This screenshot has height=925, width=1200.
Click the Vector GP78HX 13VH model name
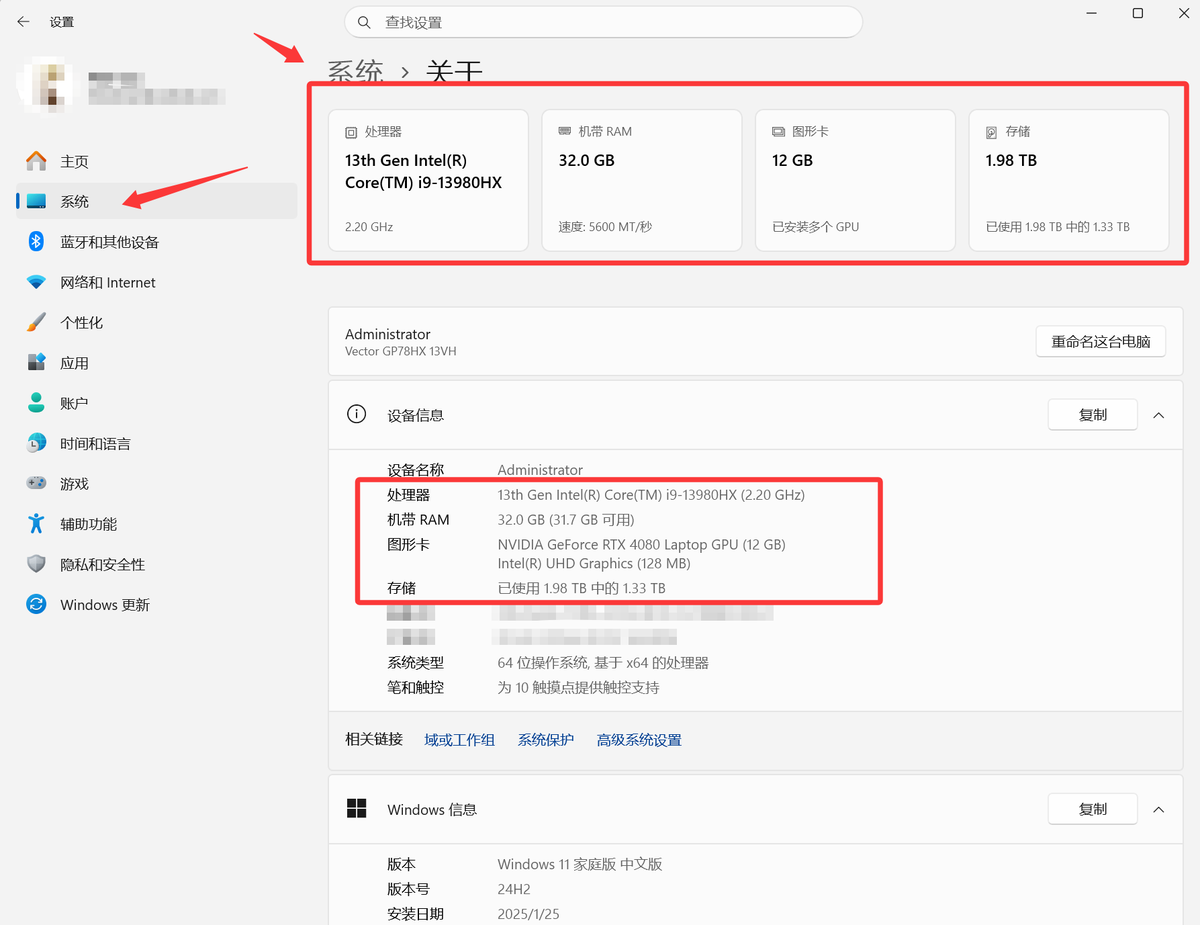pos(401,351)
